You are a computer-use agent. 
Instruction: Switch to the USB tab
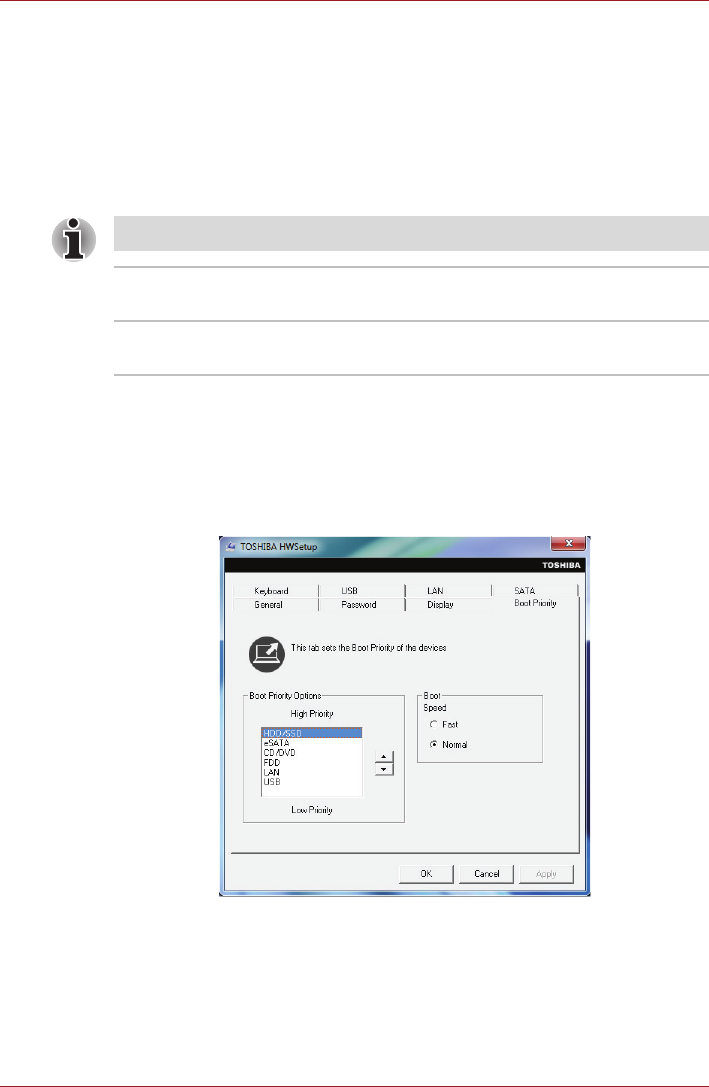pyautogui.click(x=349, y=591)
